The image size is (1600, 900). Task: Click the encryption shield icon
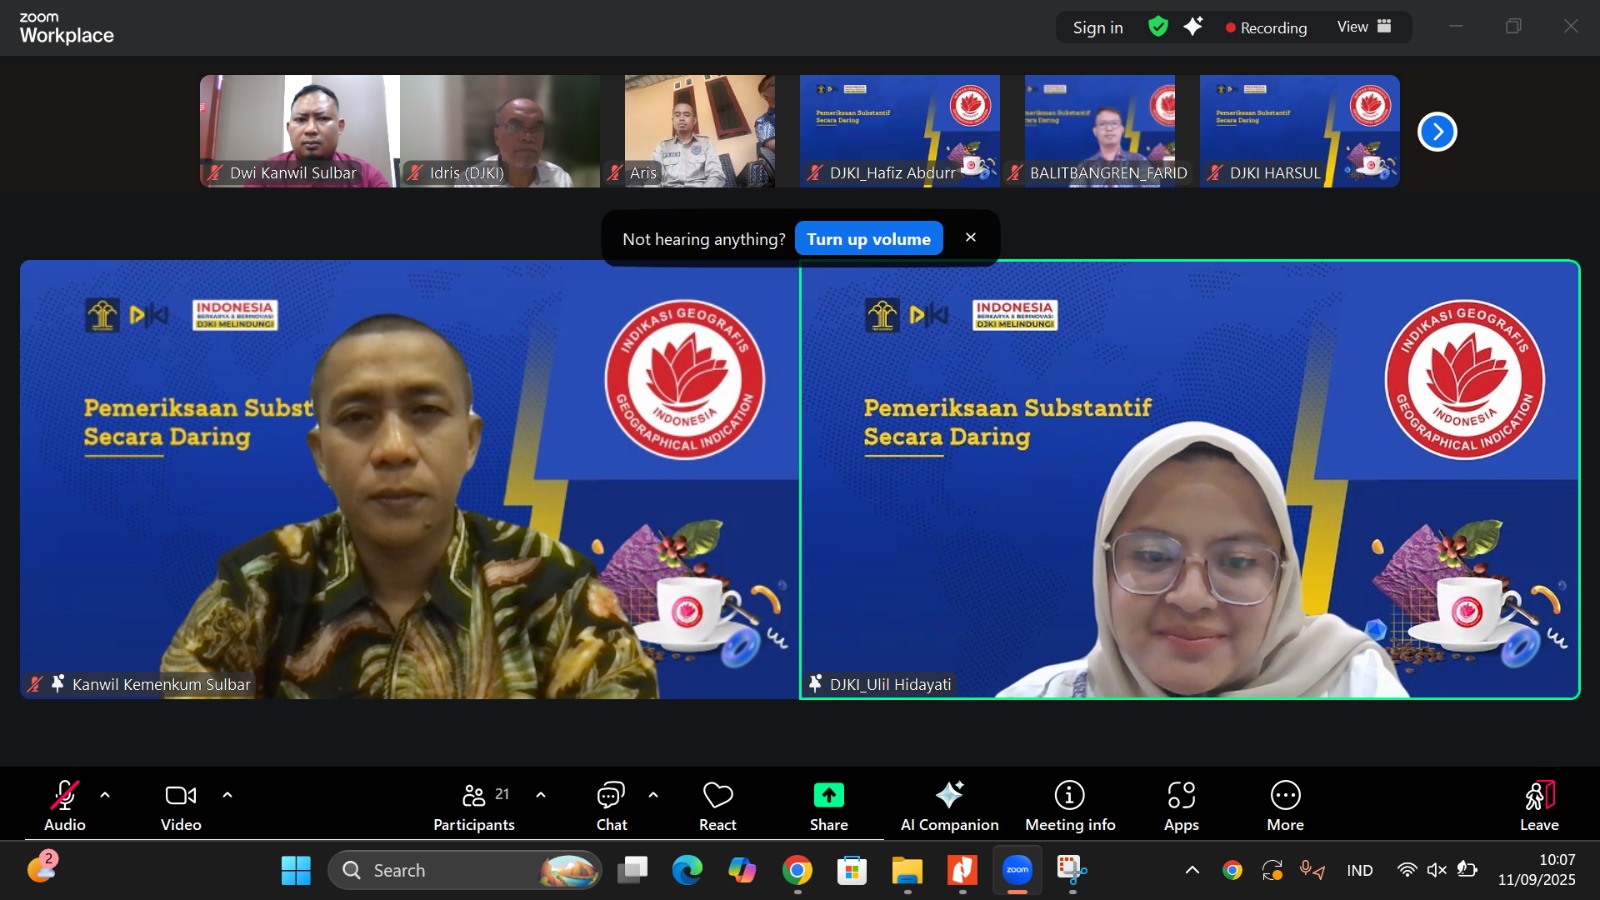[1158, 27]
